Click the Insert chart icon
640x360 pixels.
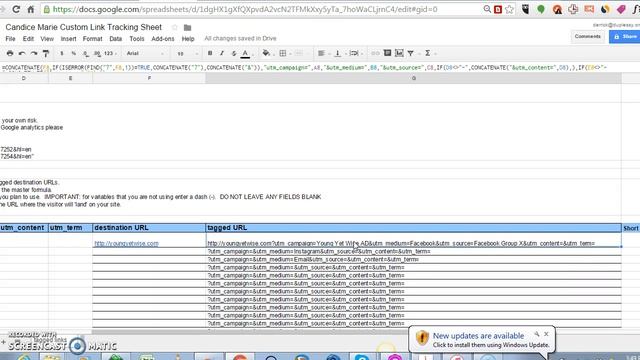coord(399,53)
